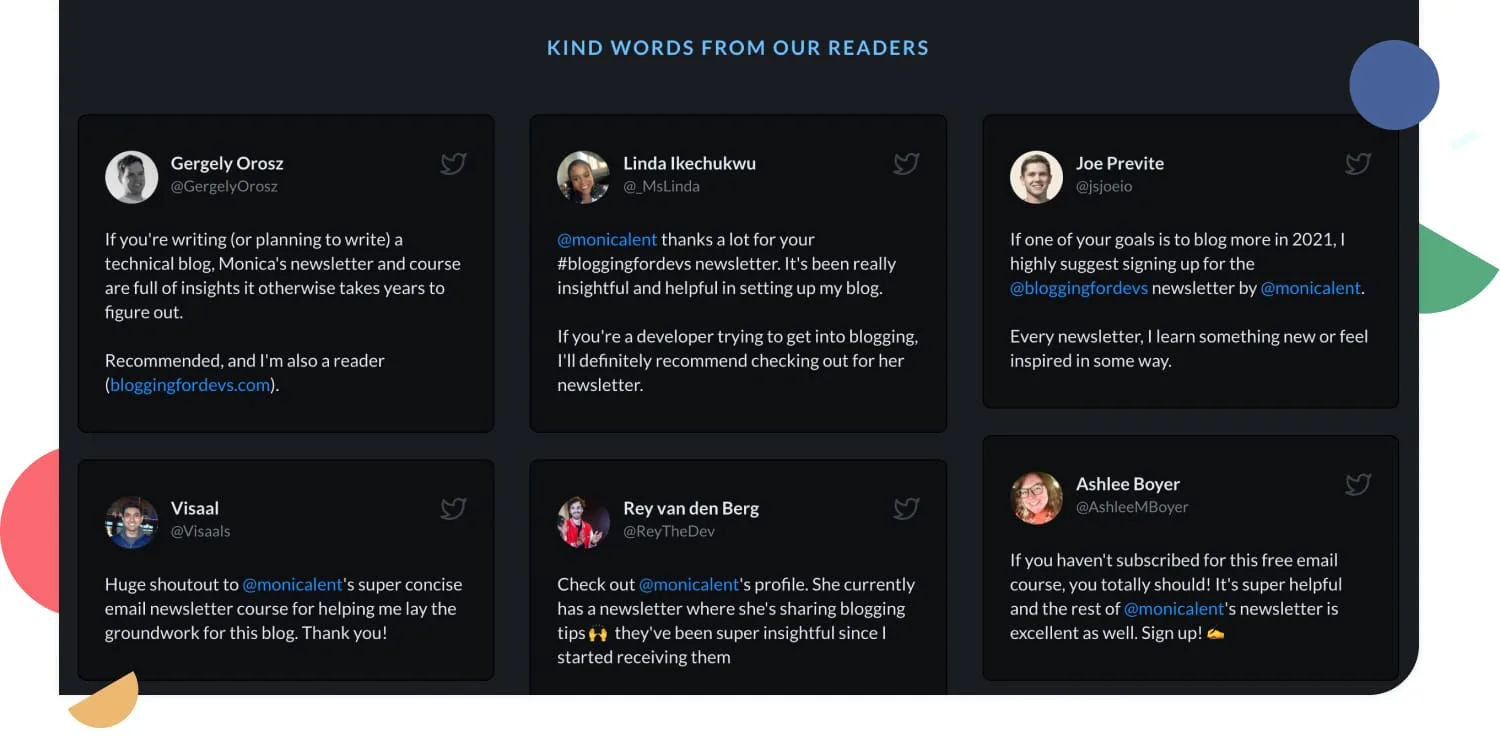
Task: Open the @bloggingfordevs link in Joe's testimonial
Action: [x=1079, y=287]
